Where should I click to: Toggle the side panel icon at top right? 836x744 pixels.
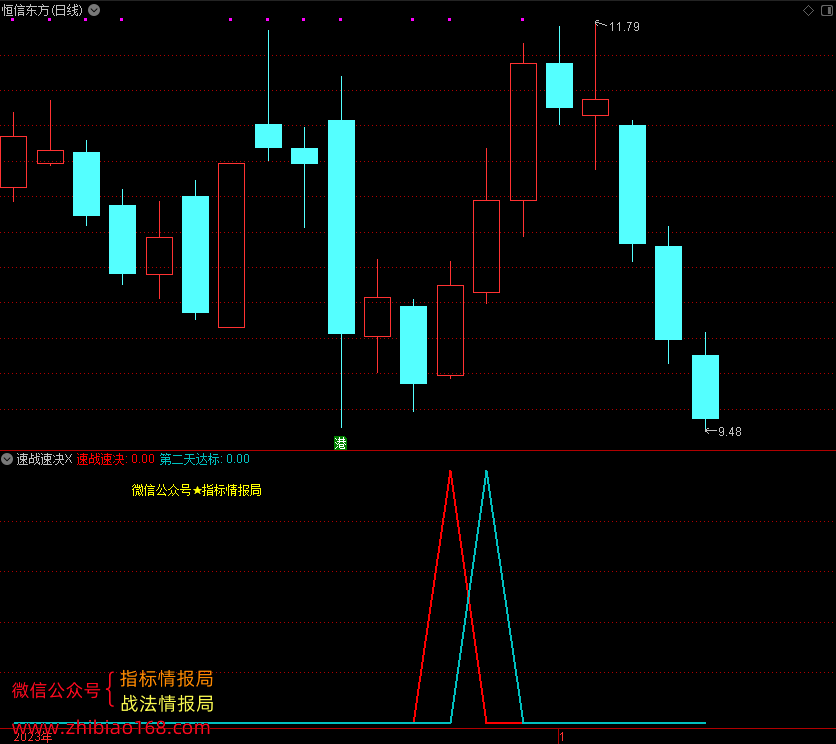827,11
